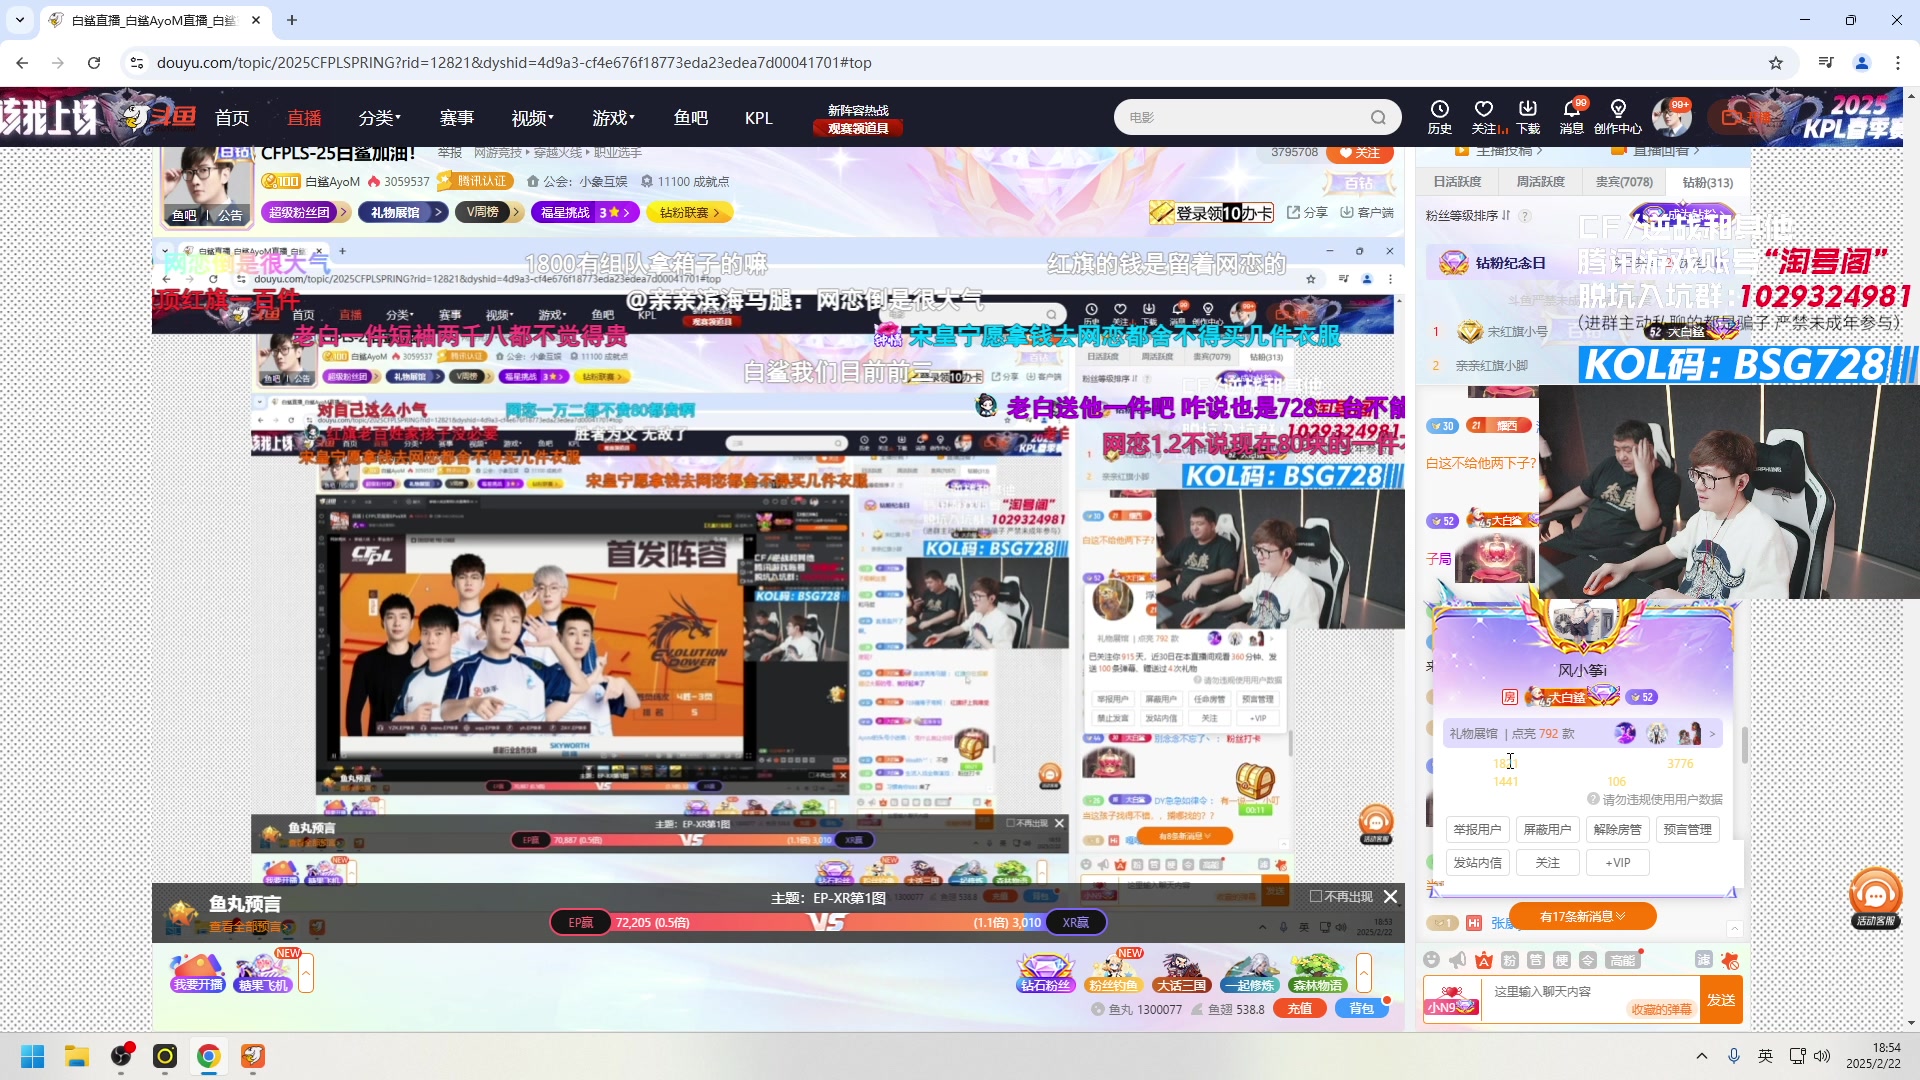Go to 首页 in navigation
The width and height of the screenshot is (1920, 1080).
pyautogui.click(x=232, y=118)
